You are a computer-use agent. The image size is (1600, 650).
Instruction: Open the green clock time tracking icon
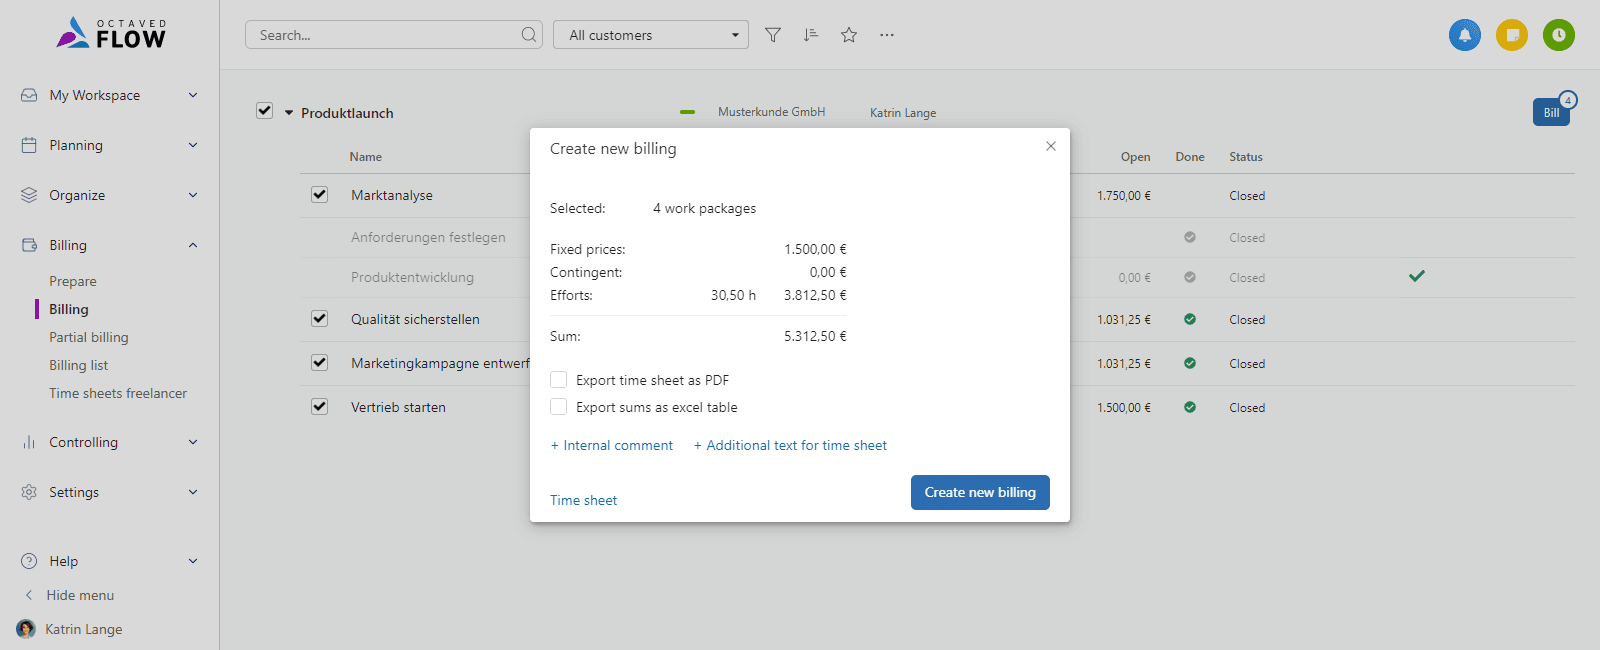(1559, 35)
